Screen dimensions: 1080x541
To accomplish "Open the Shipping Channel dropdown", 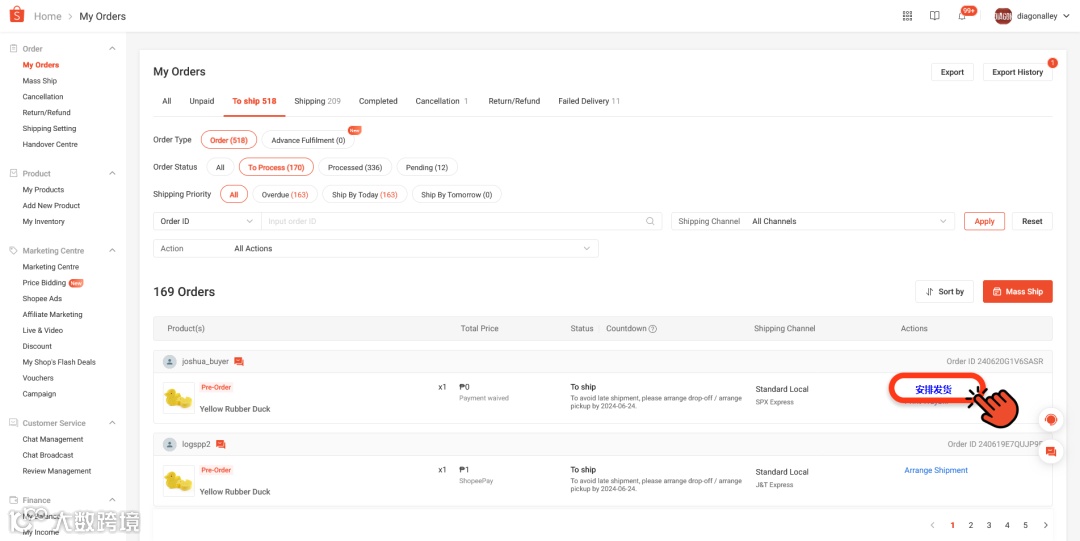I will click(848, 222).
